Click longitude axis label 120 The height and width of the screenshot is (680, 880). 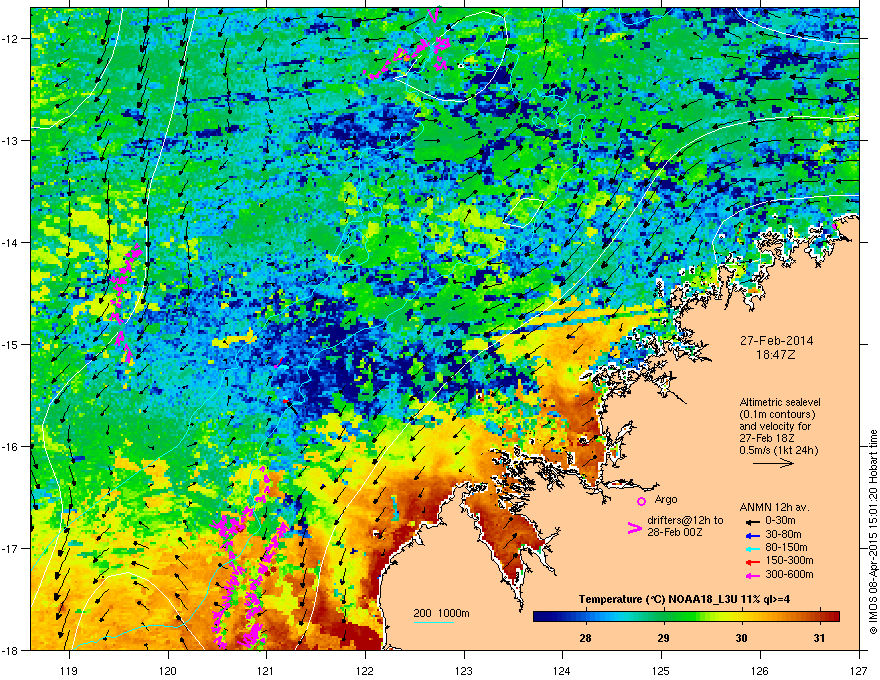(x=168, y=670)
